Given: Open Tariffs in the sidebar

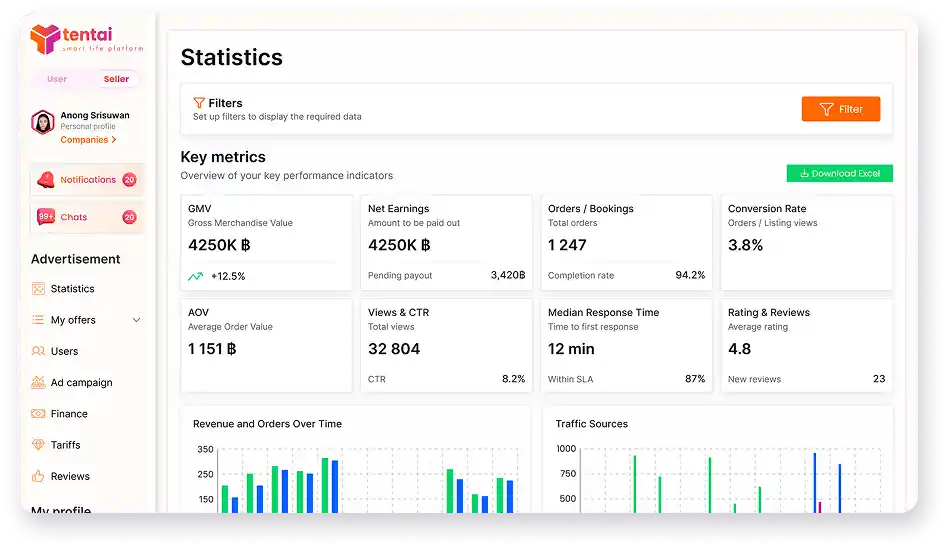Looking at the screenshot, I should [65, 445].
